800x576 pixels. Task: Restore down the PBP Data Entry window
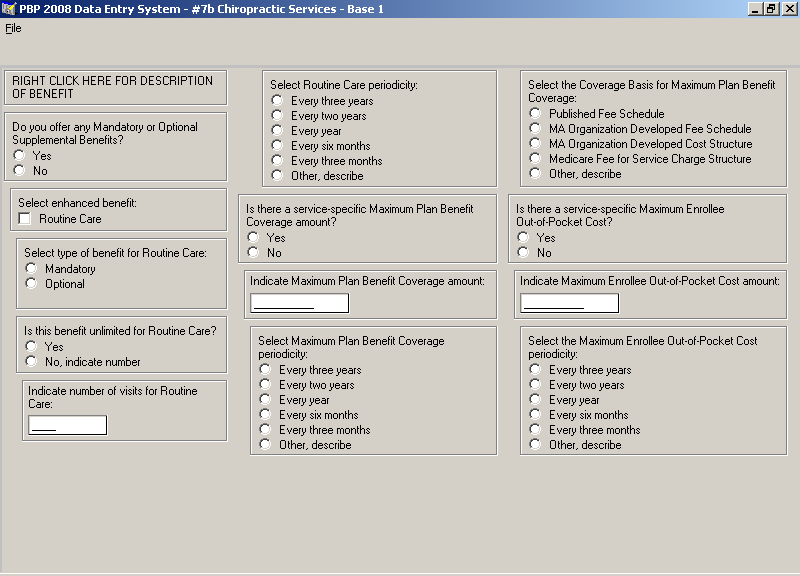pyautogui.click(x=771, y=9)
